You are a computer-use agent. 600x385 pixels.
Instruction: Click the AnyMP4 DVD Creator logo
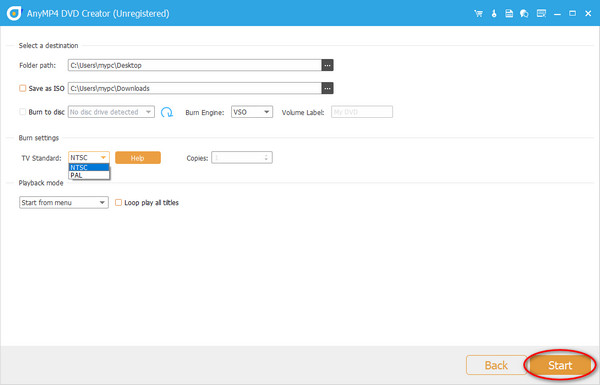14,13
